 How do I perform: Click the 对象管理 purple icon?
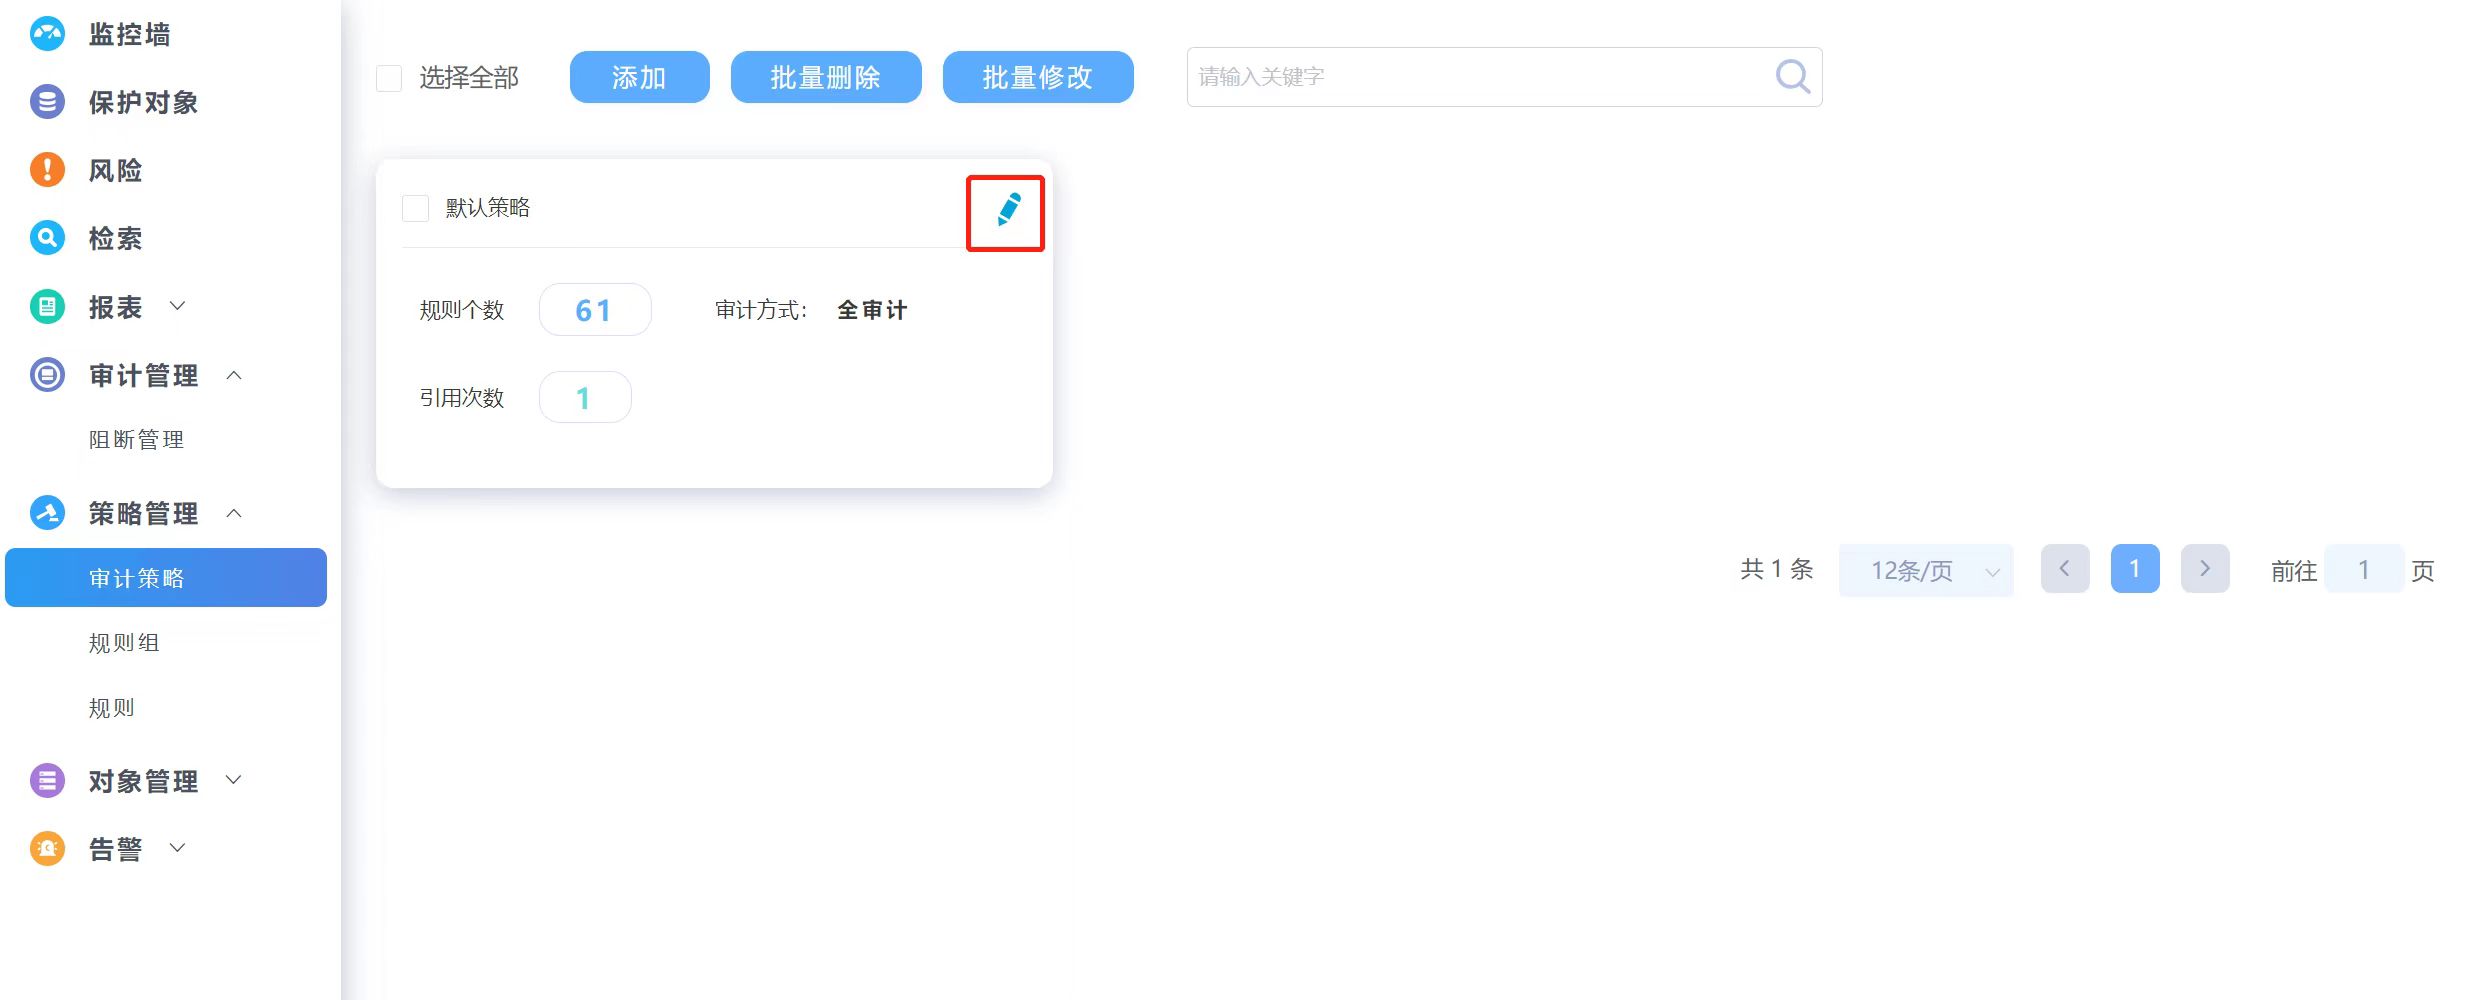tap(47, 781)
